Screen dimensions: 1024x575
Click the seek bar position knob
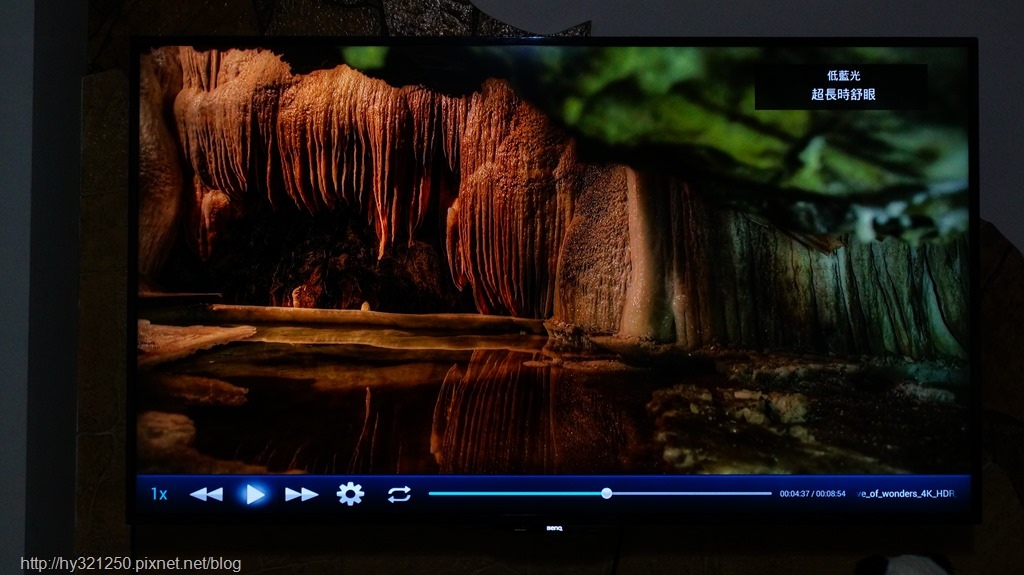607,493
